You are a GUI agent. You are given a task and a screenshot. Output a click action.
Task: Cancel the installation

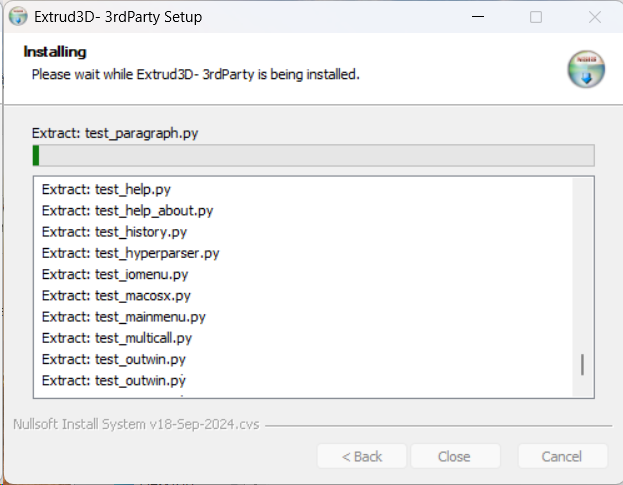[x=562, y=456]
